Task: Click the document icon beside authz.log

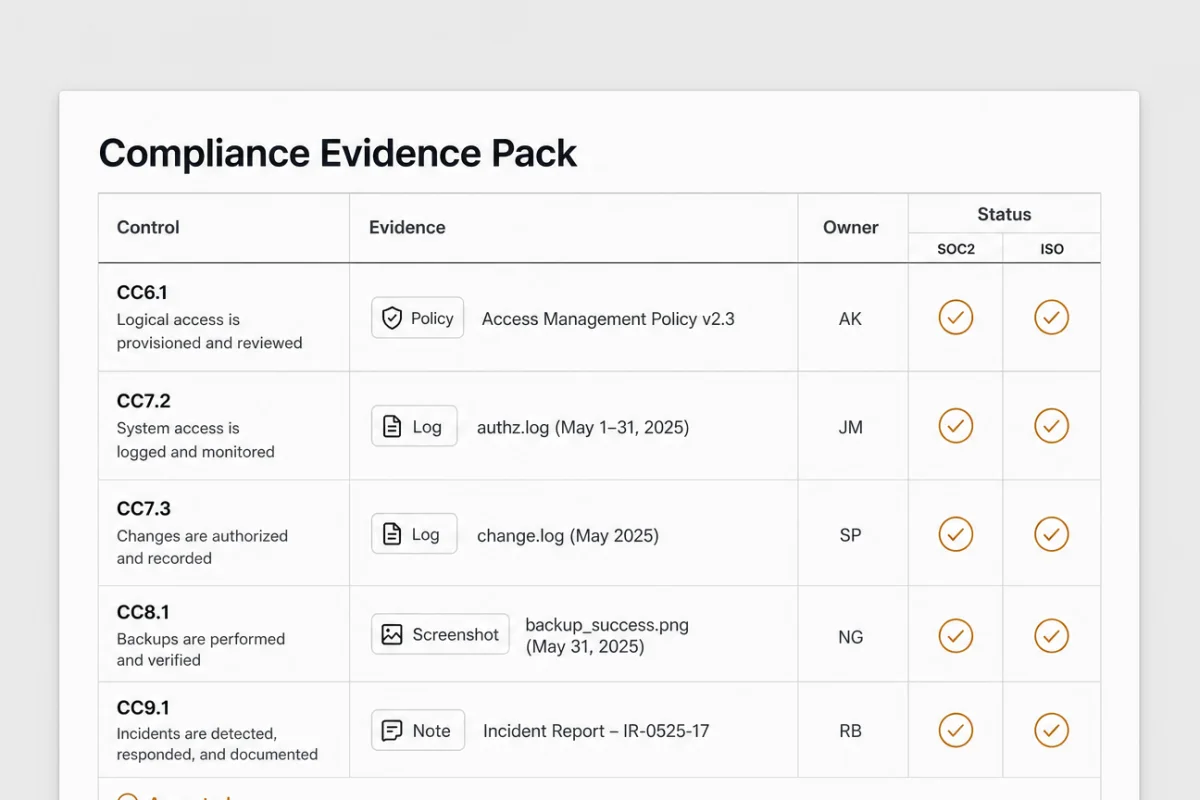Action: coord(392,427)
